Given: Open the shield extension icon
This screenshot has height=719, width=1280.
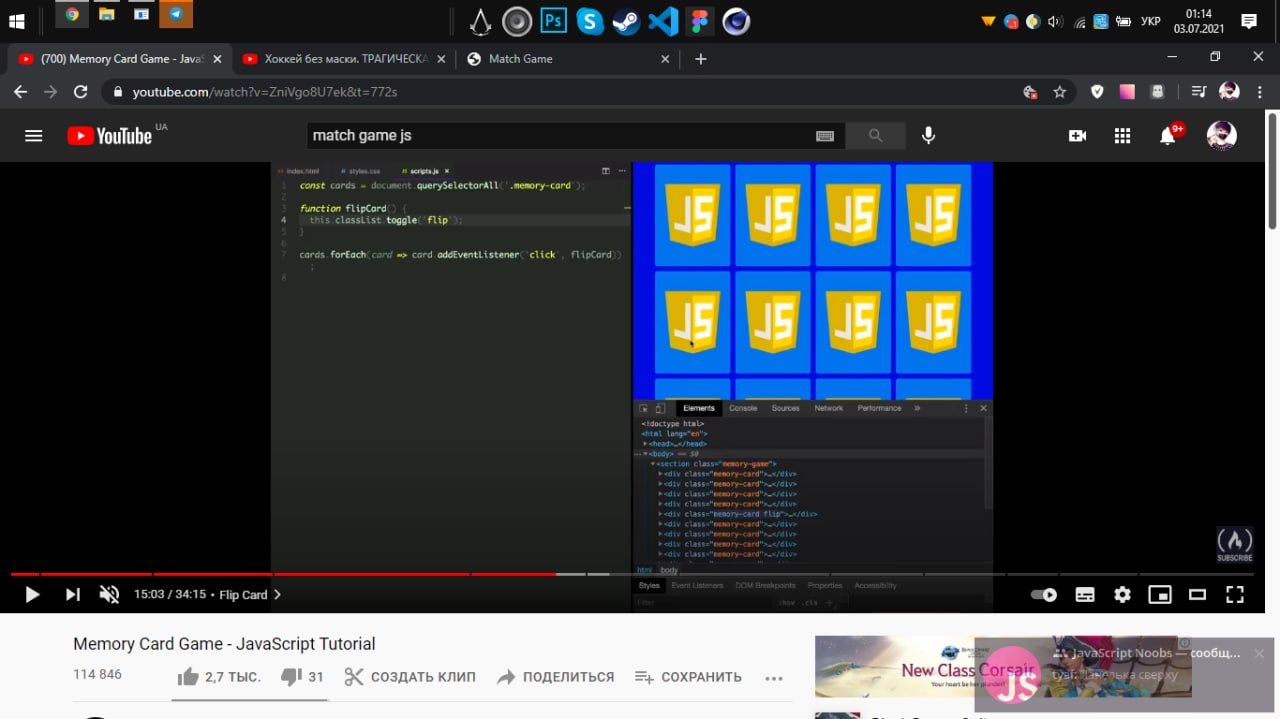Looking at the screenshot, I should click(1097, 92).
